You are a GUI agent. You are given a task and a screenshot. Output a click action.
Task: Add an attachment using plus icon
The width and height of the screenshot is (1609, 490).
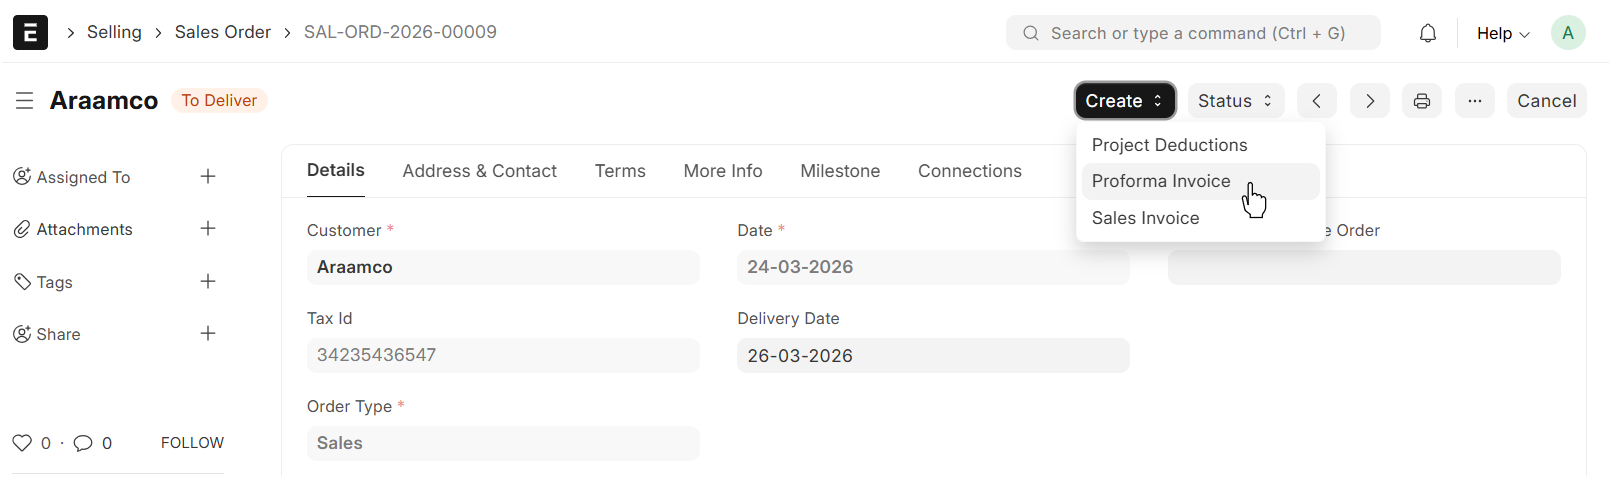208,229
